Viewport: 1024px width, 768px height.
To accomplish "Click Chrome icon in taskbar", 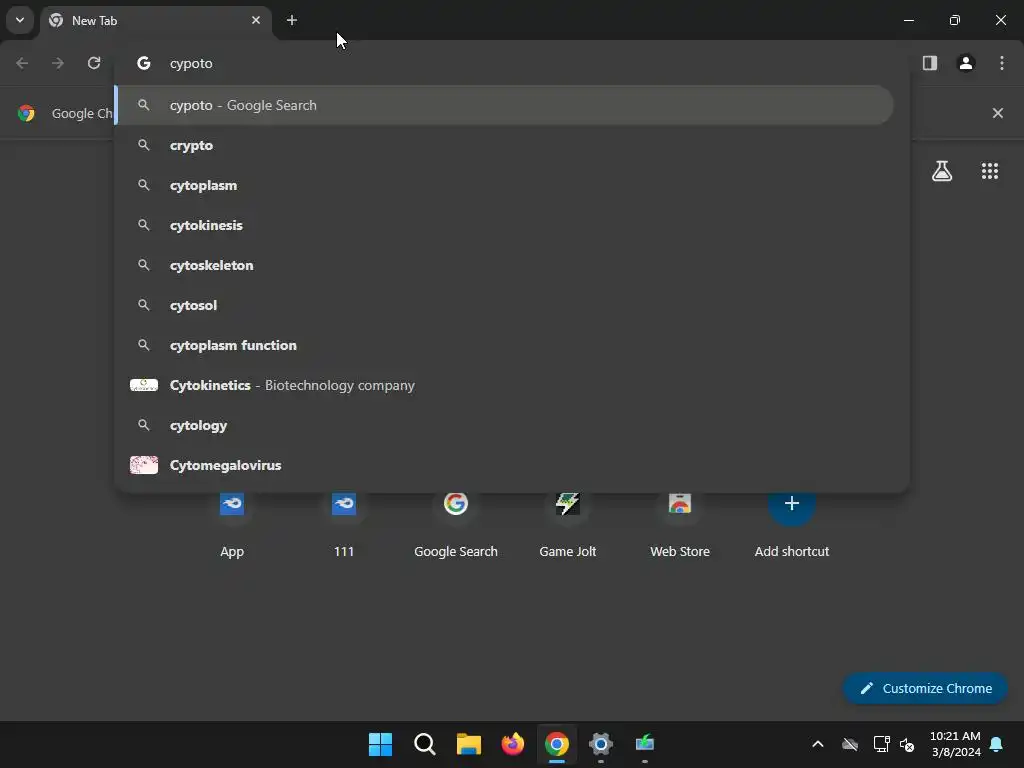I will (556, 744).
